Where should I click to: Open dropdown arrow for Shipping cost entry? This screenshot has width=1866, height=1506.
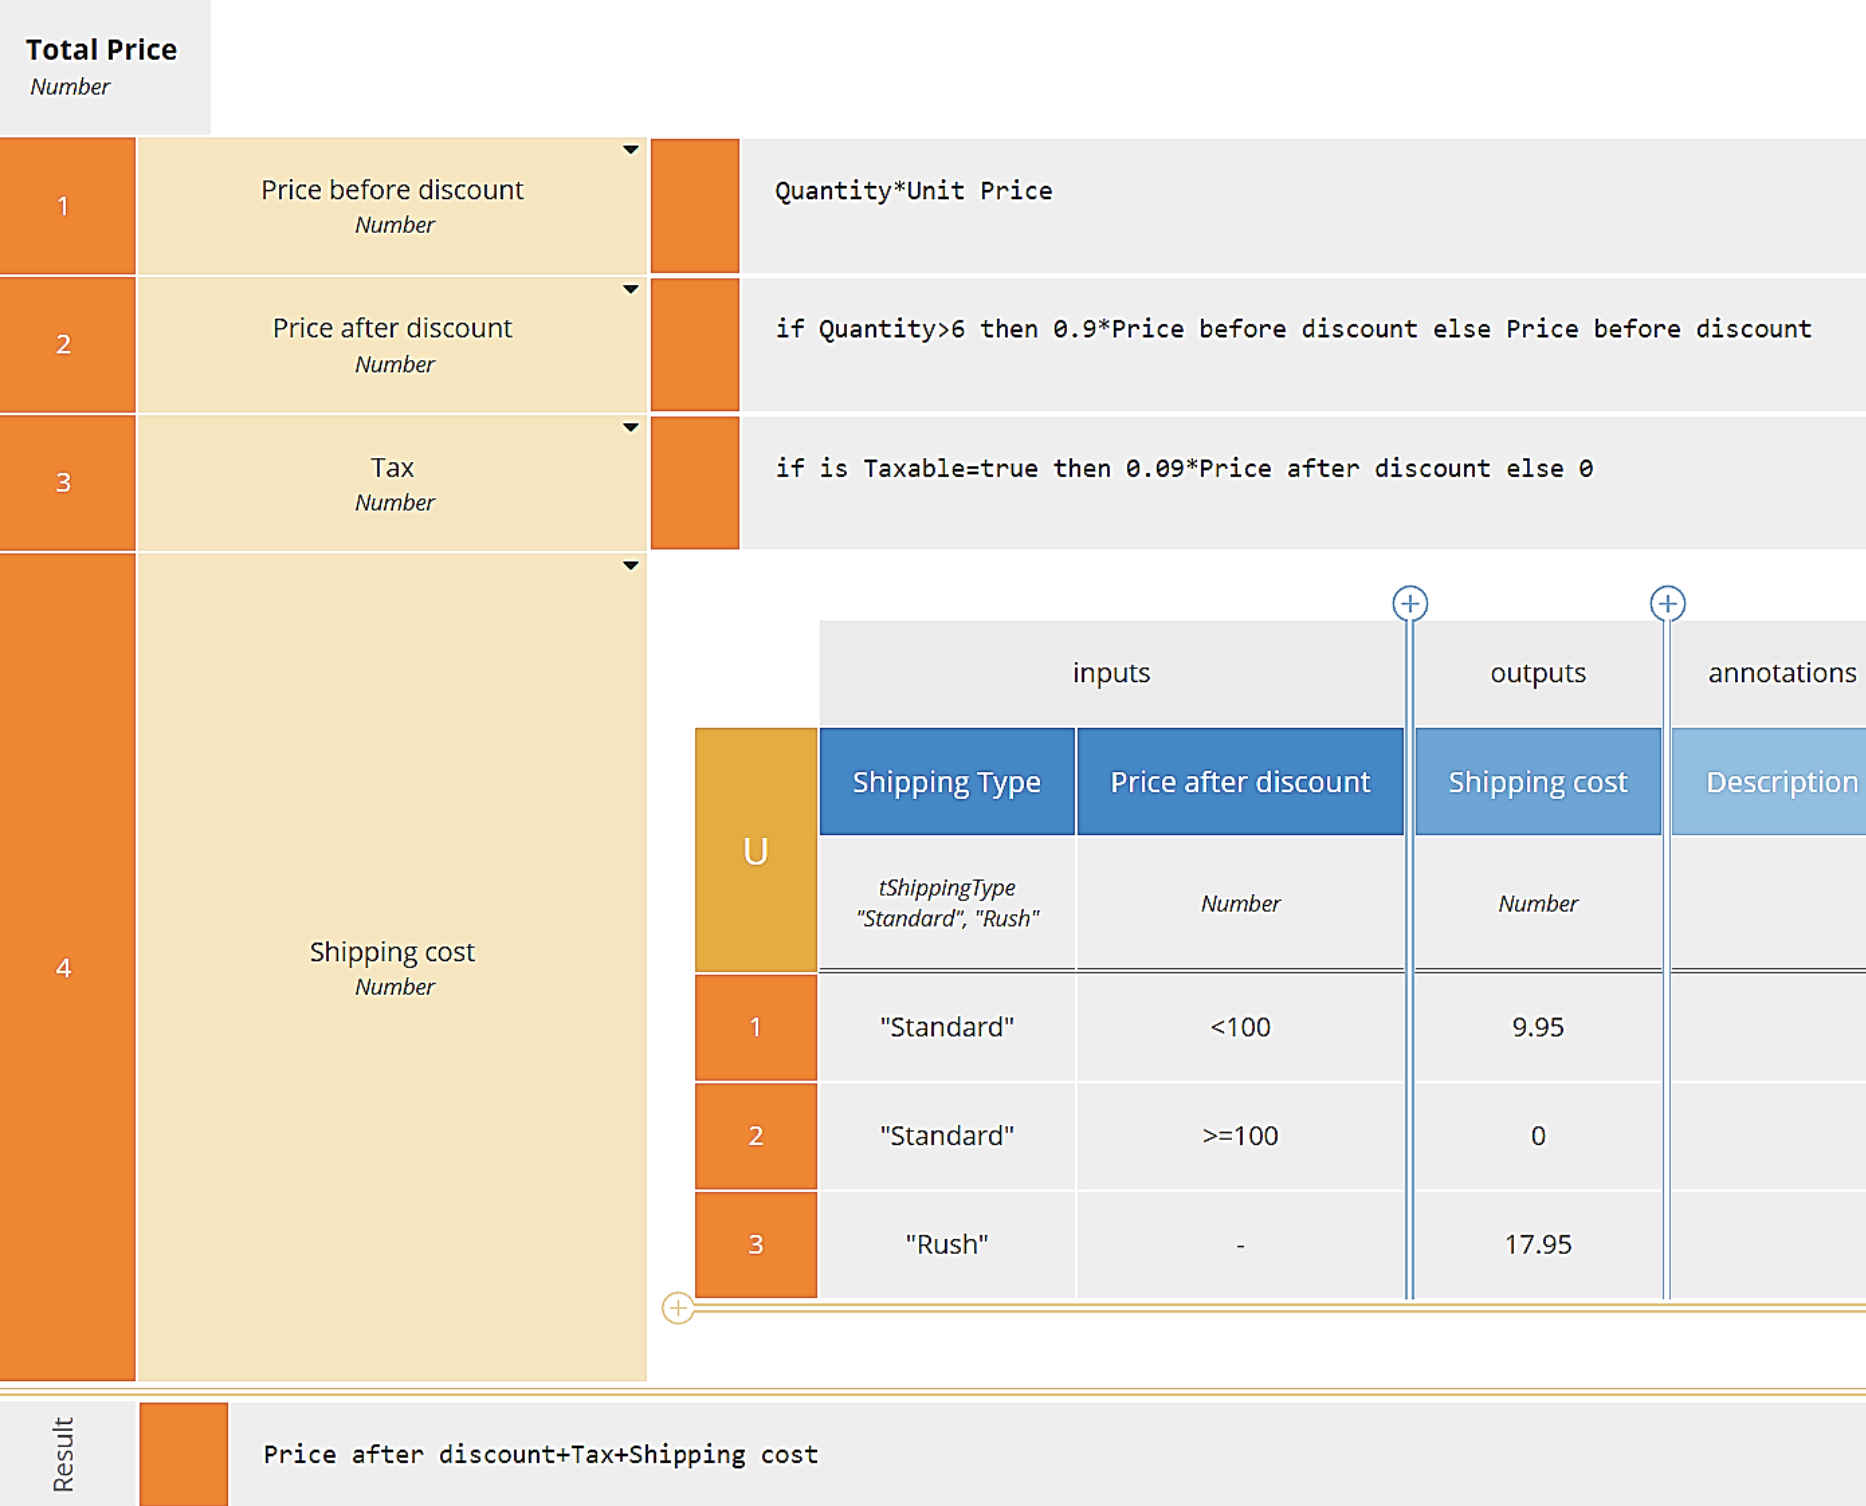tap(630, 565)
